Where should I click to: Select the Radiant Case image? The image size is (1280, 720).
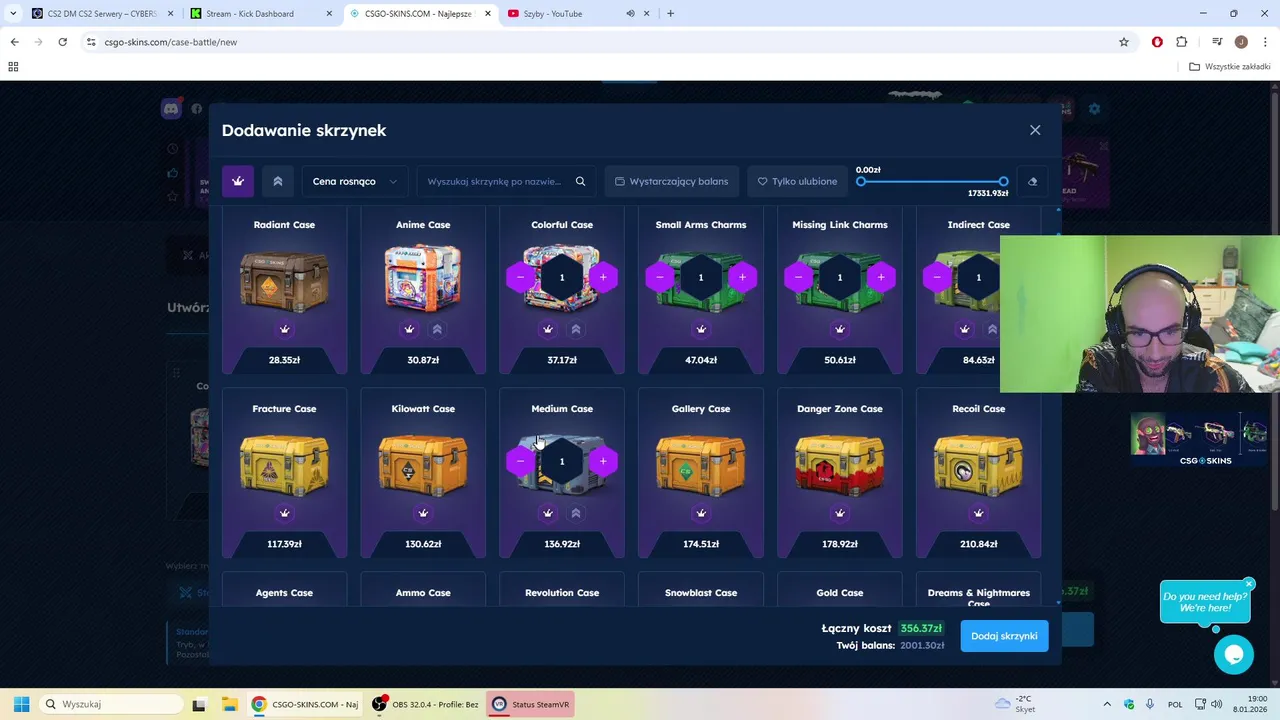tap(284, 278)
